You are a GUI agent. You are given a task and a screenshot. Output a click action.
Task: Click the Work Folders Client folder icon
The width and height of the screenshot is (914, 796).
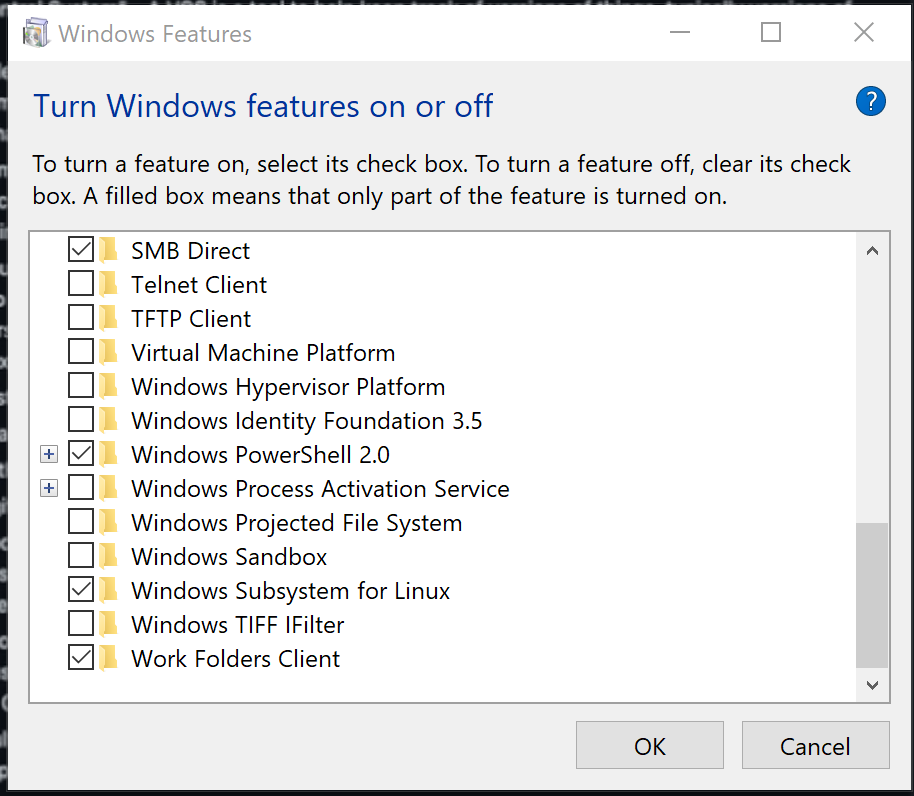coord(108,658)
